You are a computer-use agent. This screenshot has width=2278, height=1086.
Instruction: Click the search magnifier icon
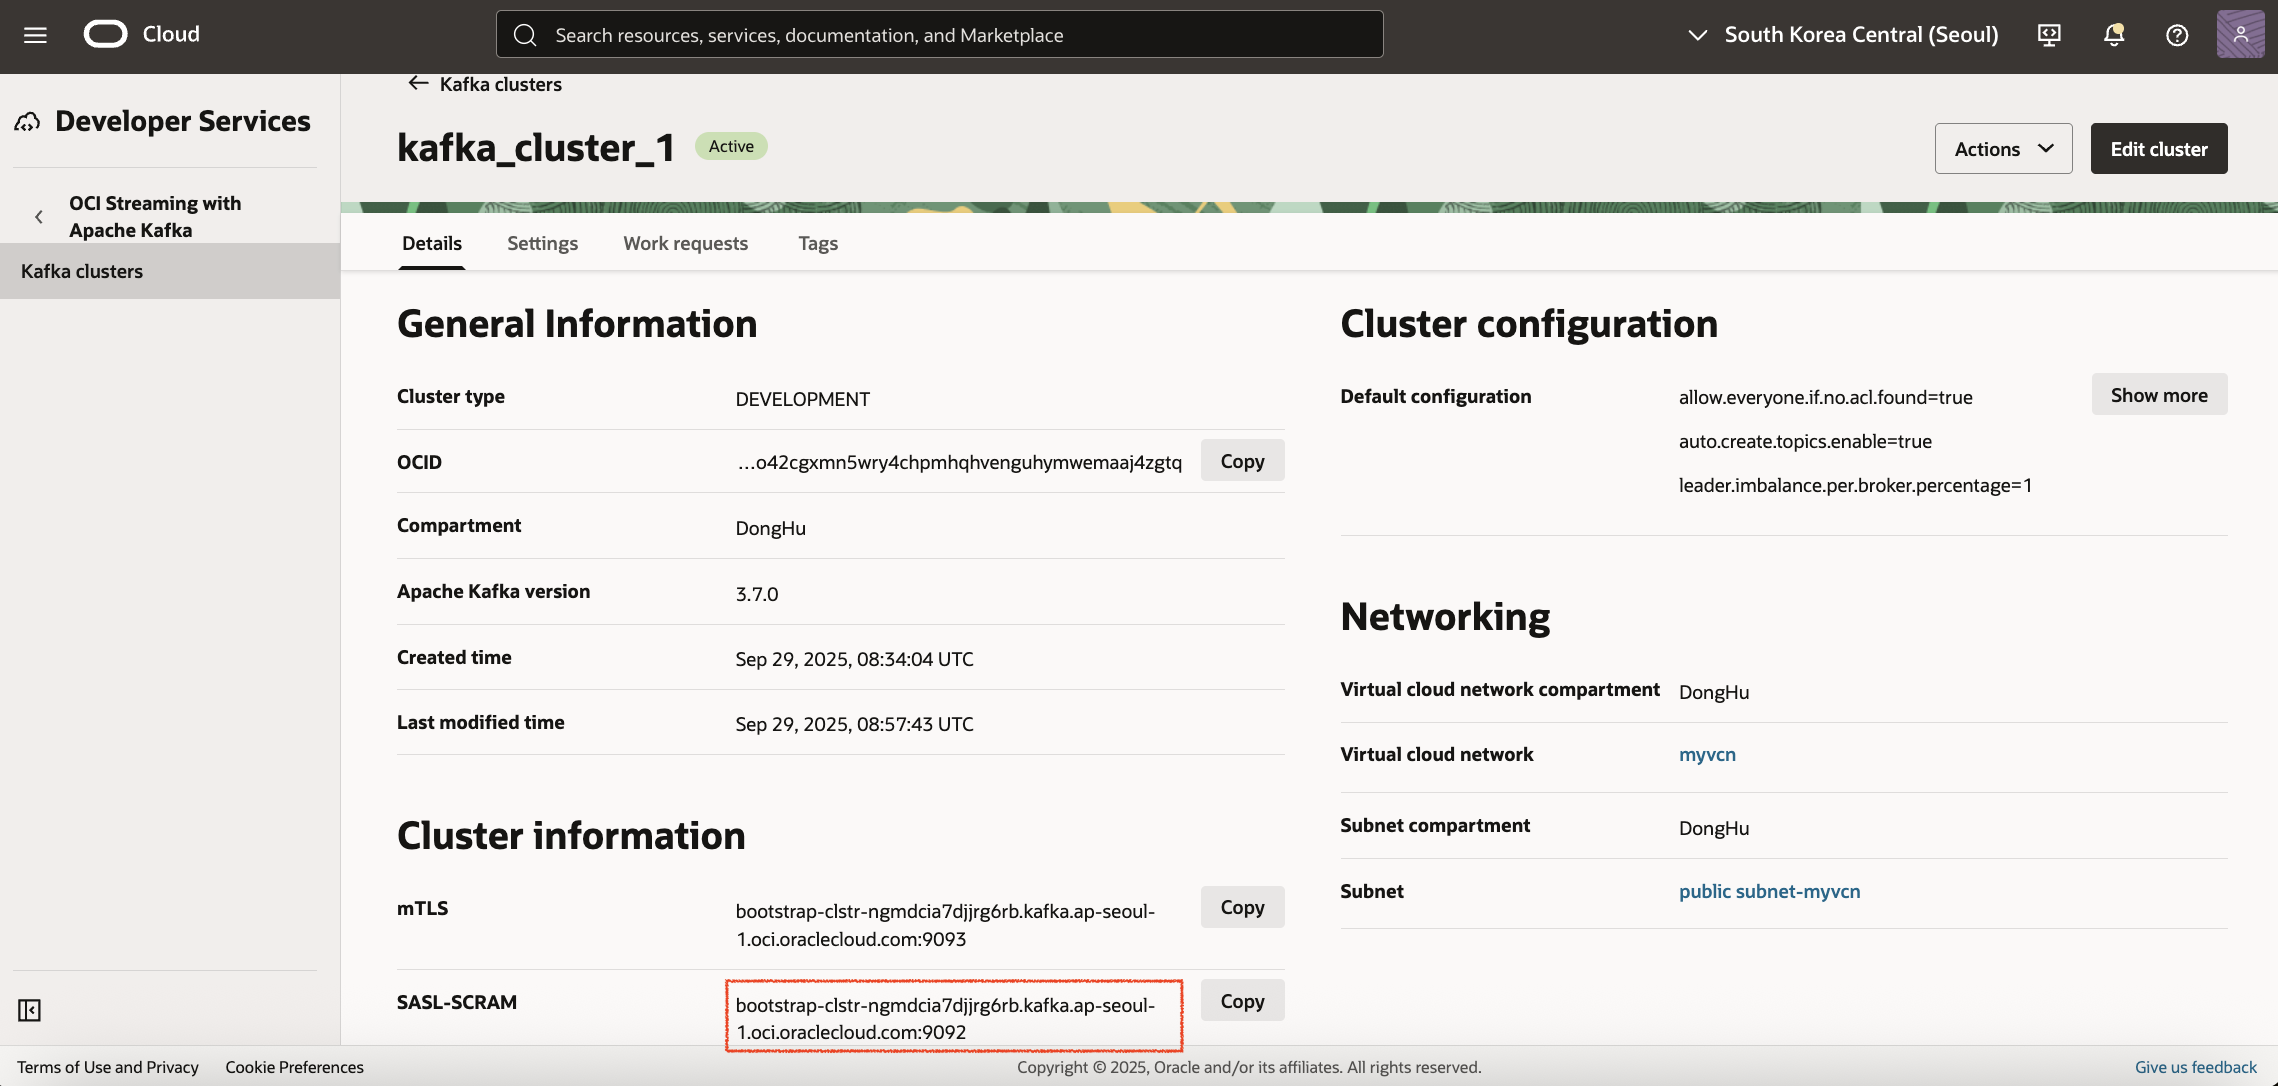coord(525,35)
